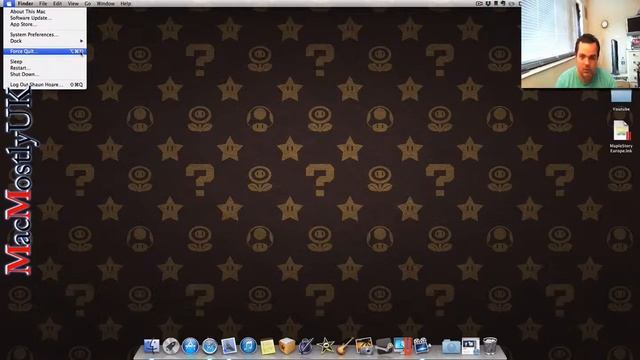
Task: Select the highlighted Force Quit entry
Action: [45, 51]
